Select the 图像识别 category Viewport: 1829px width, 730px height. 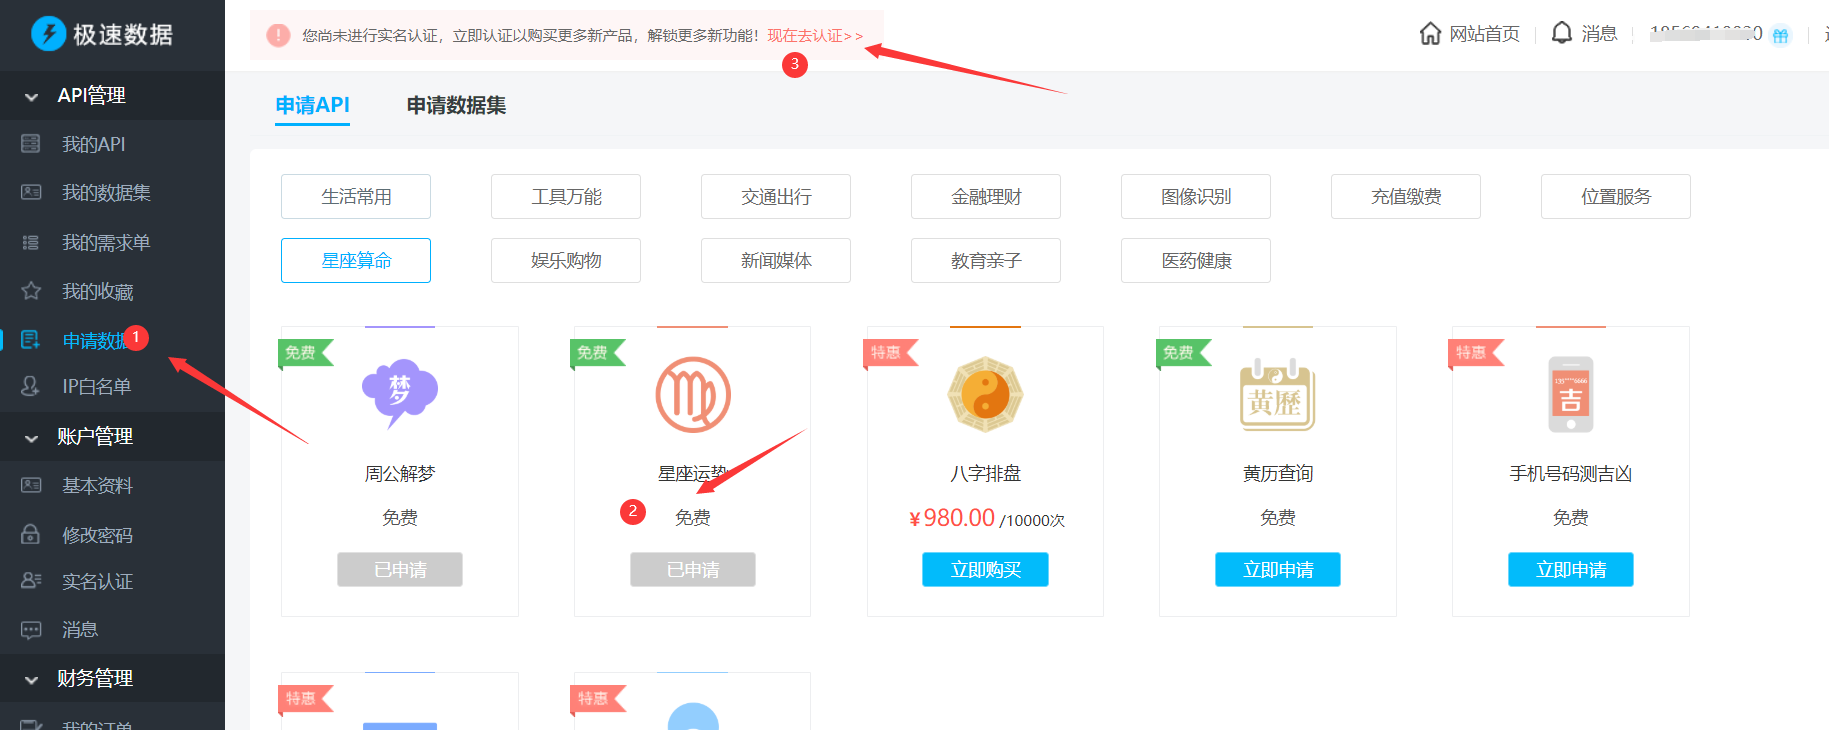(1196, 197)
